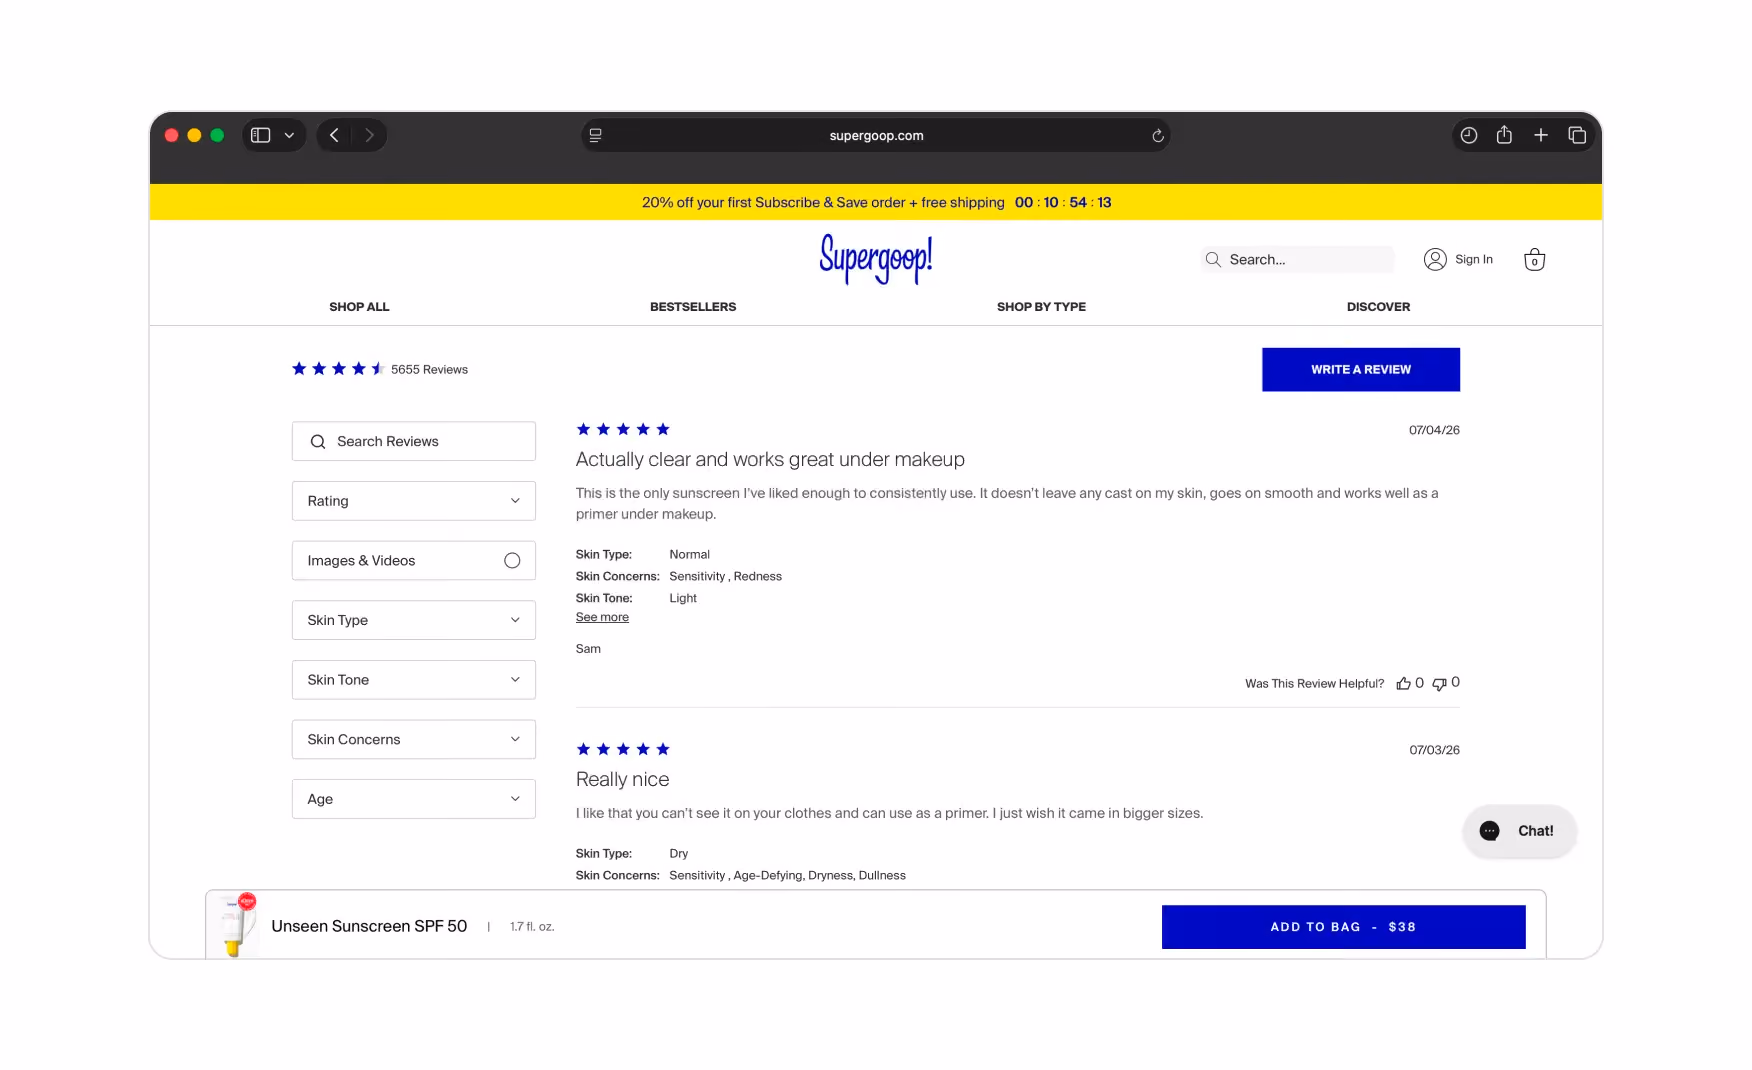Expand the Skin Tone filter dropdown
Viewport: 1752px width, 1070px height.
pyautogui.click(x=414, y=680)
